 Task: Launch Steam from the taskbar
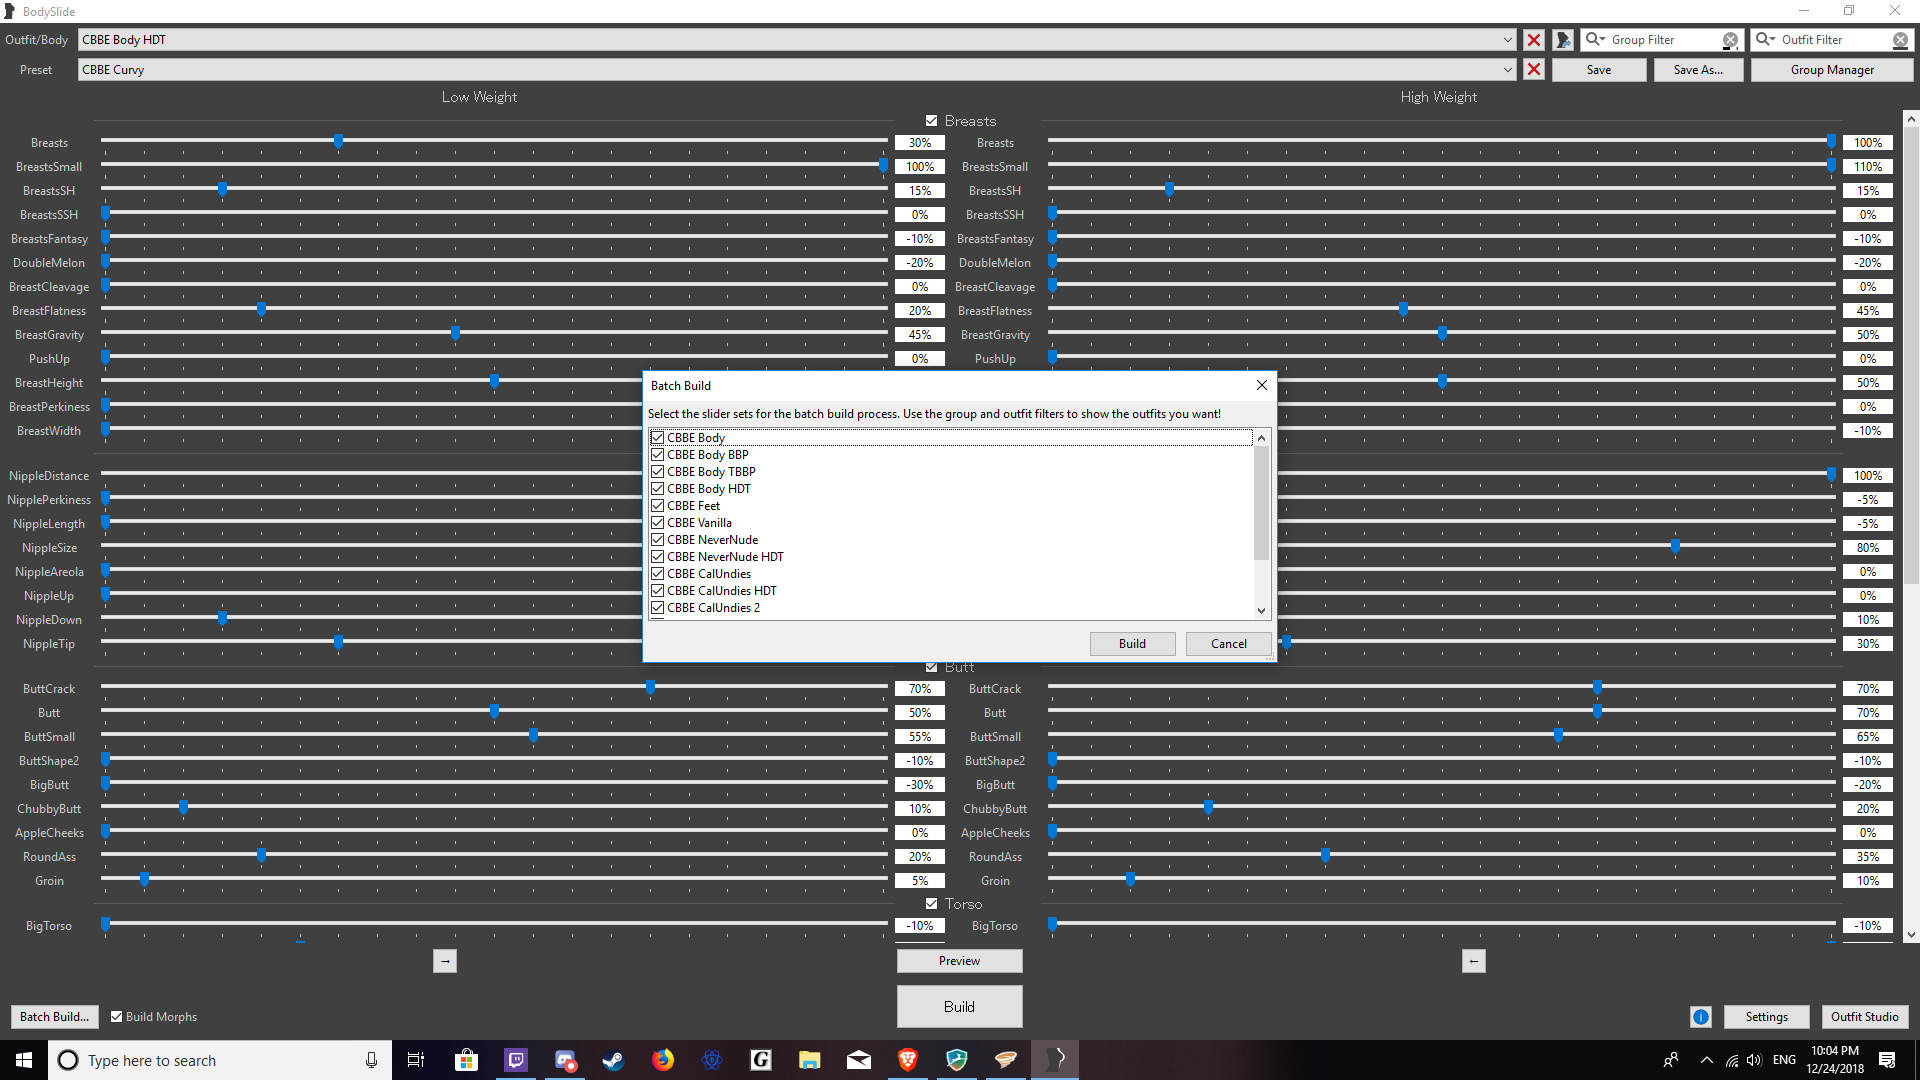[613, 1060]
